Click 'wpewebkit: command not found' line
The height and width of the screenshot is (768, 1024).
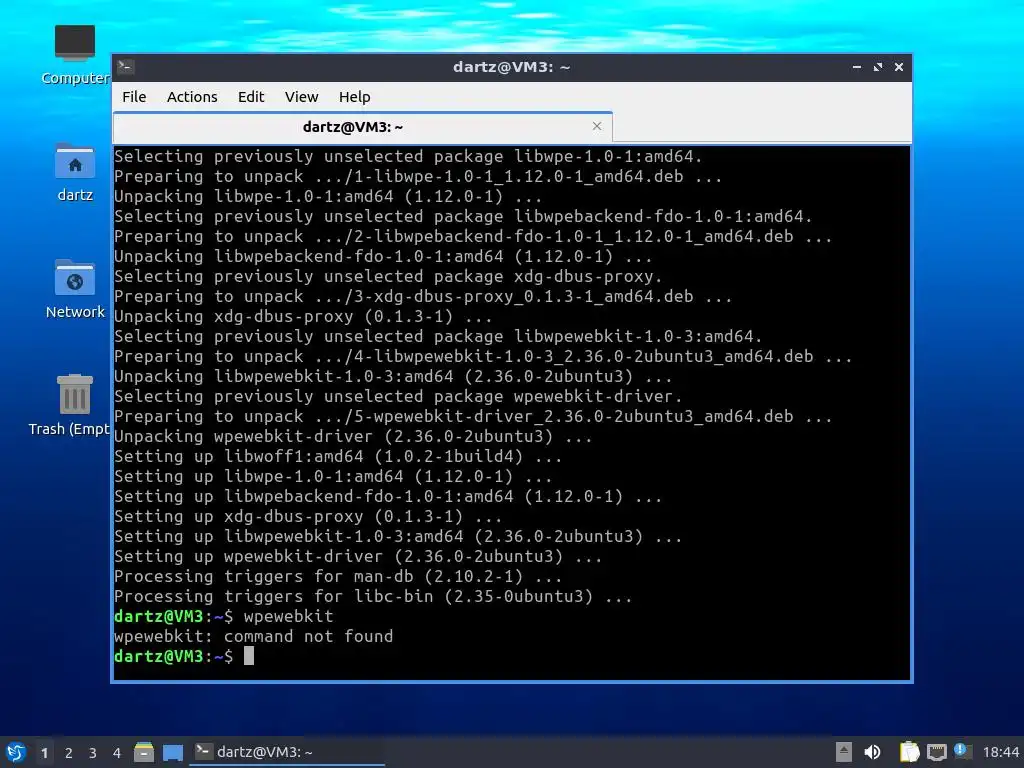click(253, 636)
